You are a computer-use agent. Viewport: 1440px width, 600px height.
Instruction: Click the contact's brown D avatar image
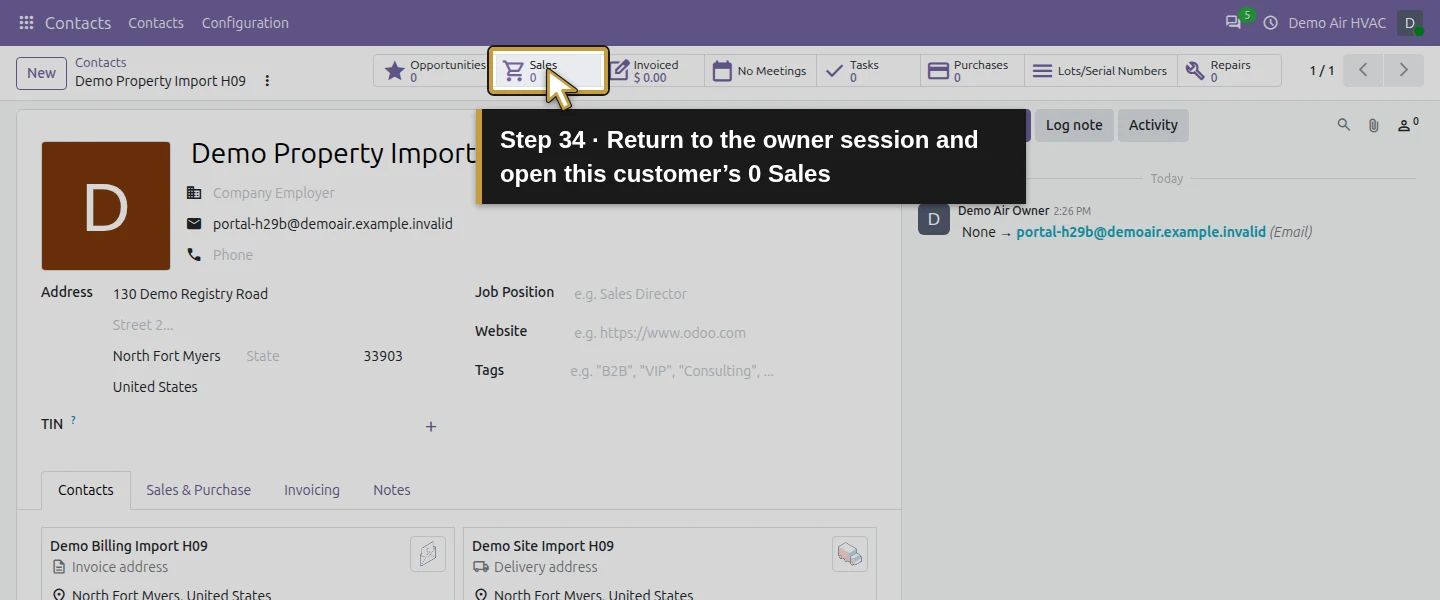106,206
